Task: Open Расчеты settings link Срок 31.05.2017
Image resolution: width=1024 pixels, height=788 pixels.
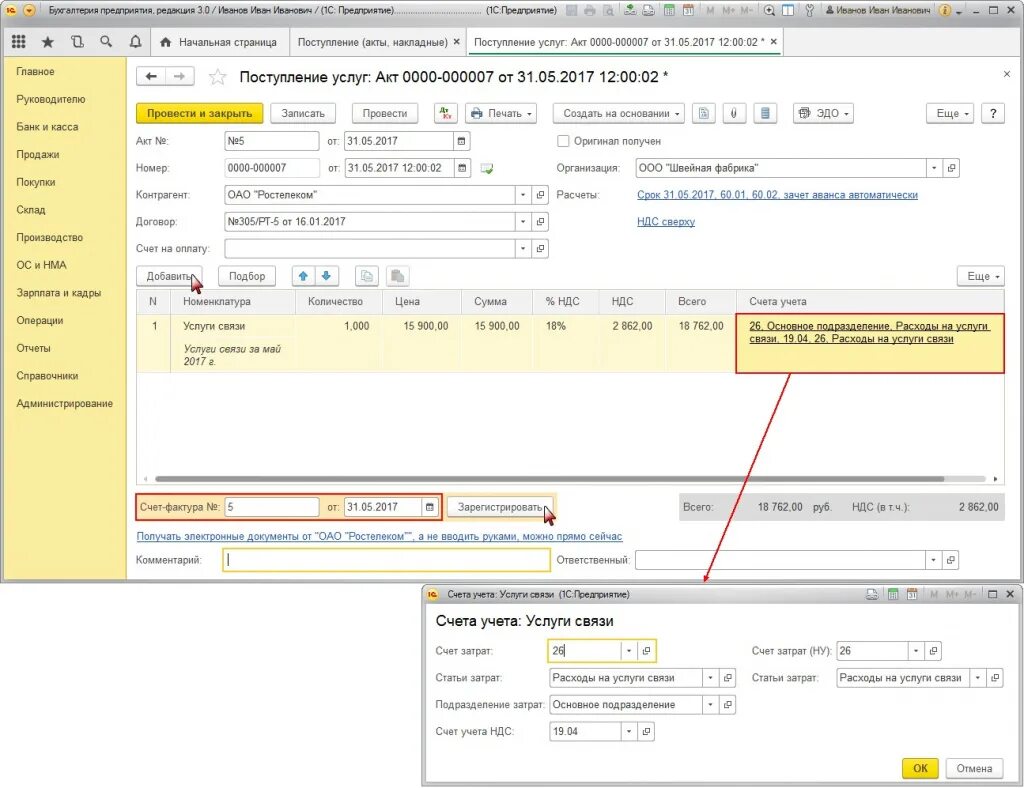Action: (x=777, y=195)
